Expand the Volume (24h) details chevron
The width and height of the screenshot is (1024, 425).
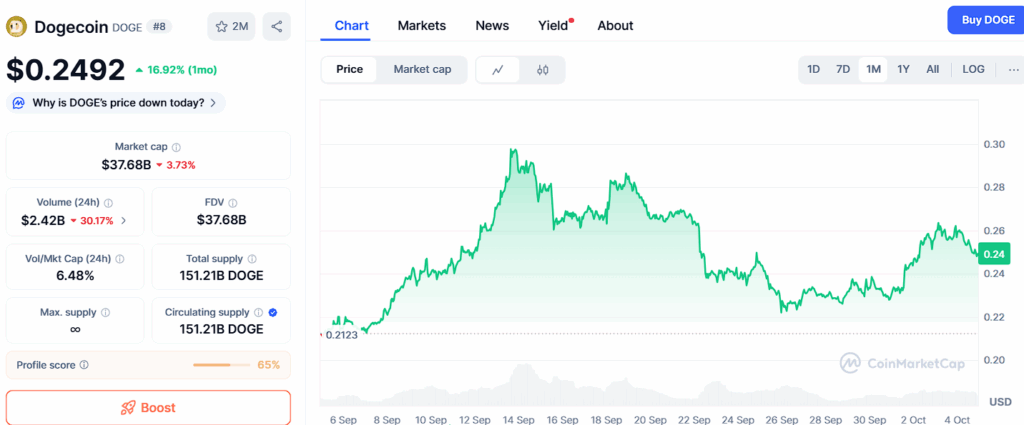pos(124,220)
